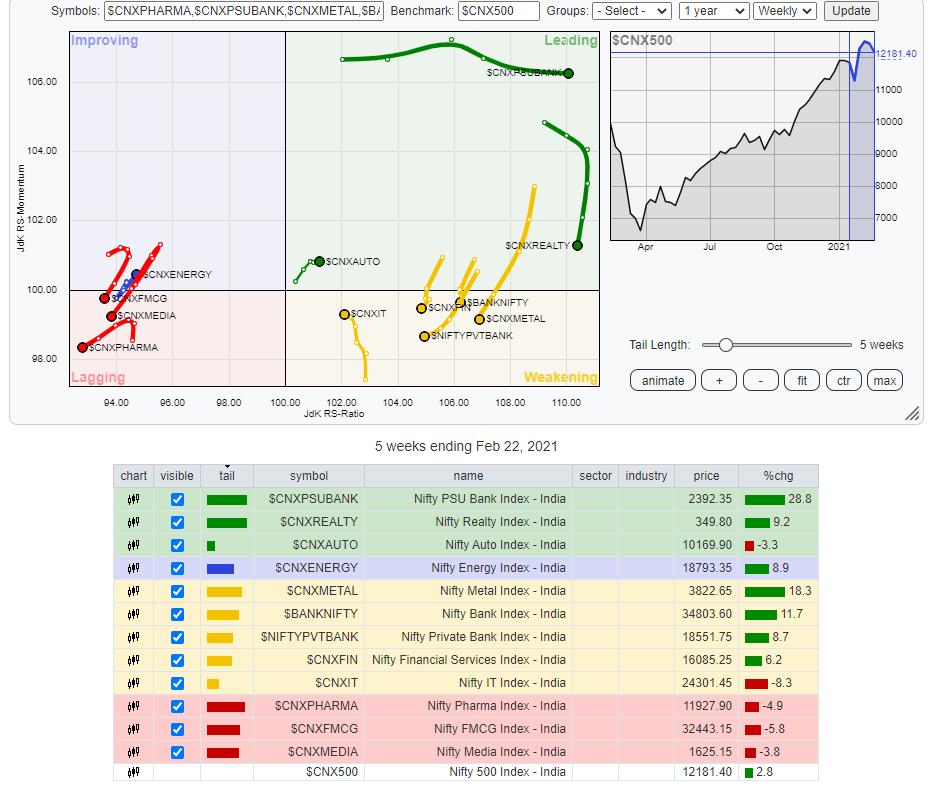Click the animate button
933x791 pixels.
pos(663,381)
